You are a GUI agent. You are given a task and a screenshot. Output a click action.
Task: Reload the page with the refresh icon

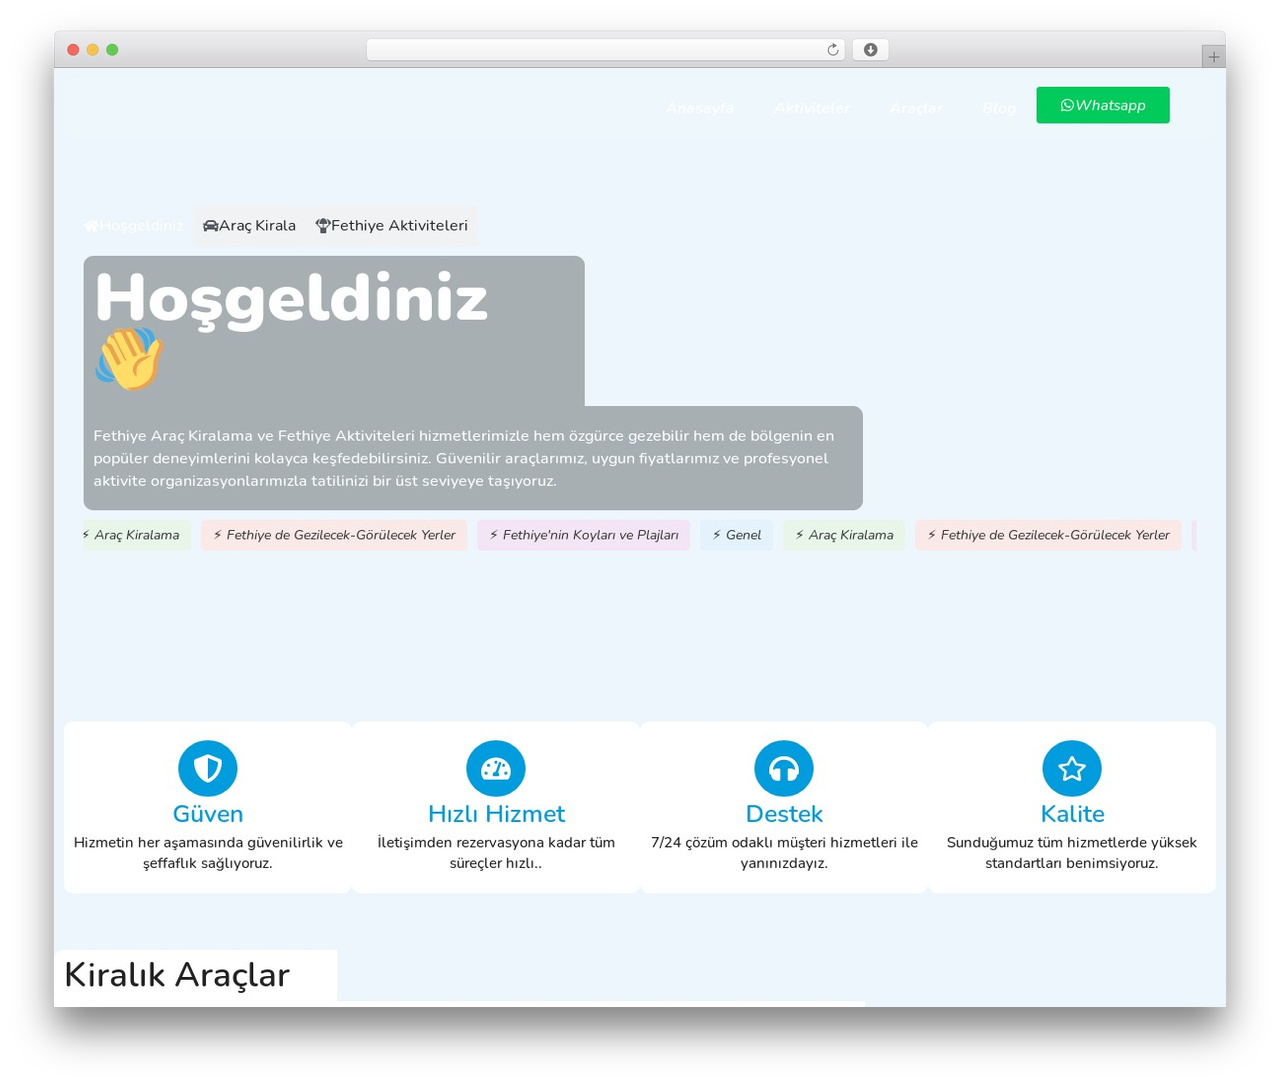click(833, 50)
